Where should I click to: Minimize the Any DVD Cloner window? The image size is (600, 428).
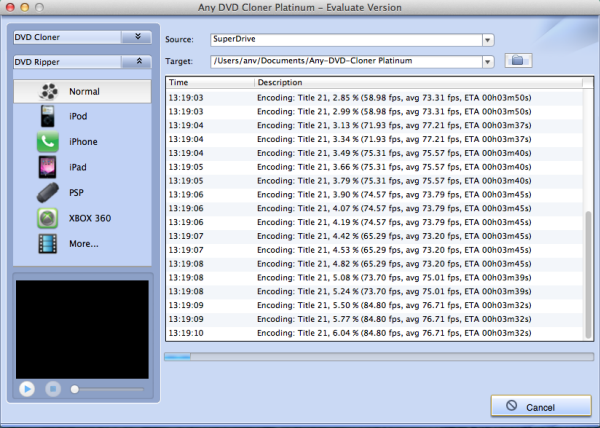tap(25, 7)
